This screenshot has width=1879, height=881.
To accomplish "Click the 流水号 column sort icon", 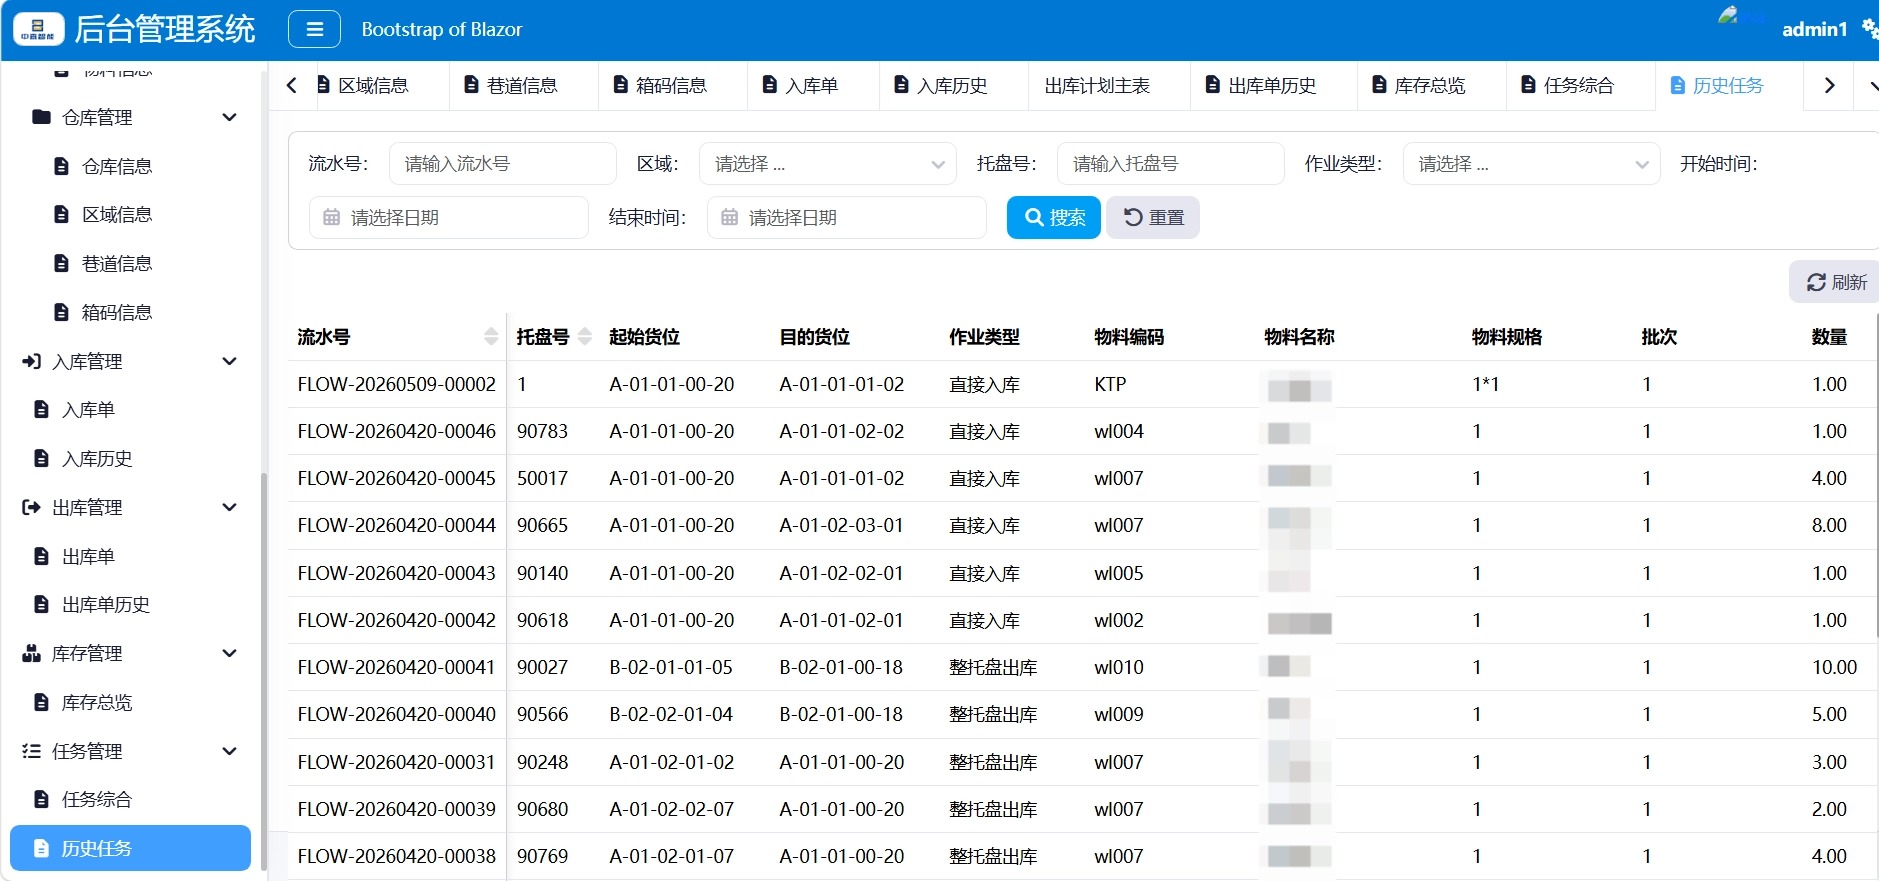I will [491, 336].
